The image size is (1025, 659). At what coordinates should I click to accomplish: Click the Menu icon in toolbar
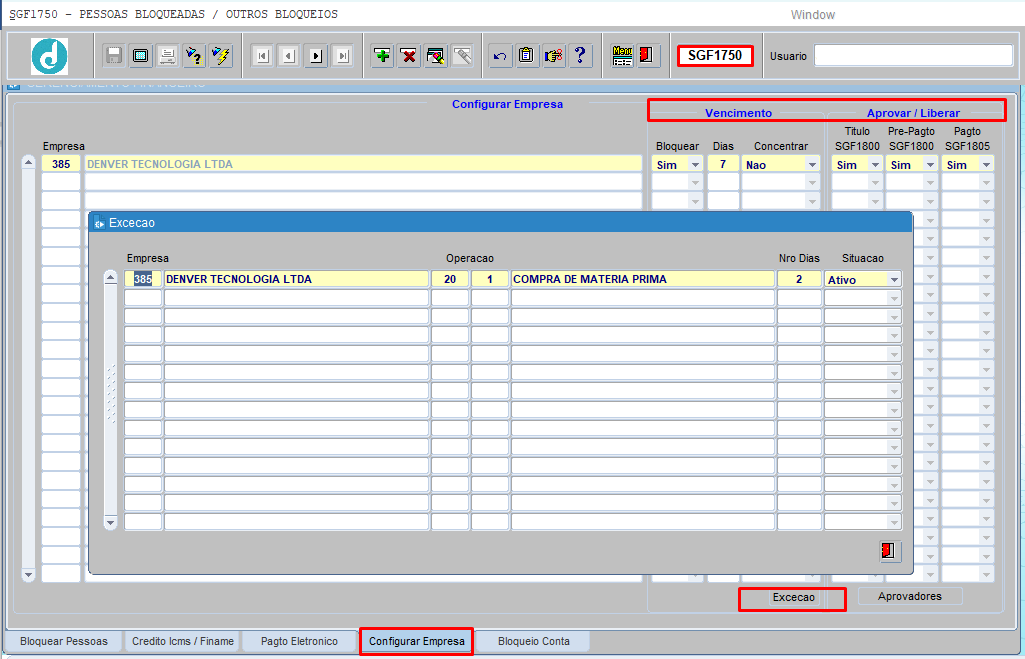coord(622,56)
